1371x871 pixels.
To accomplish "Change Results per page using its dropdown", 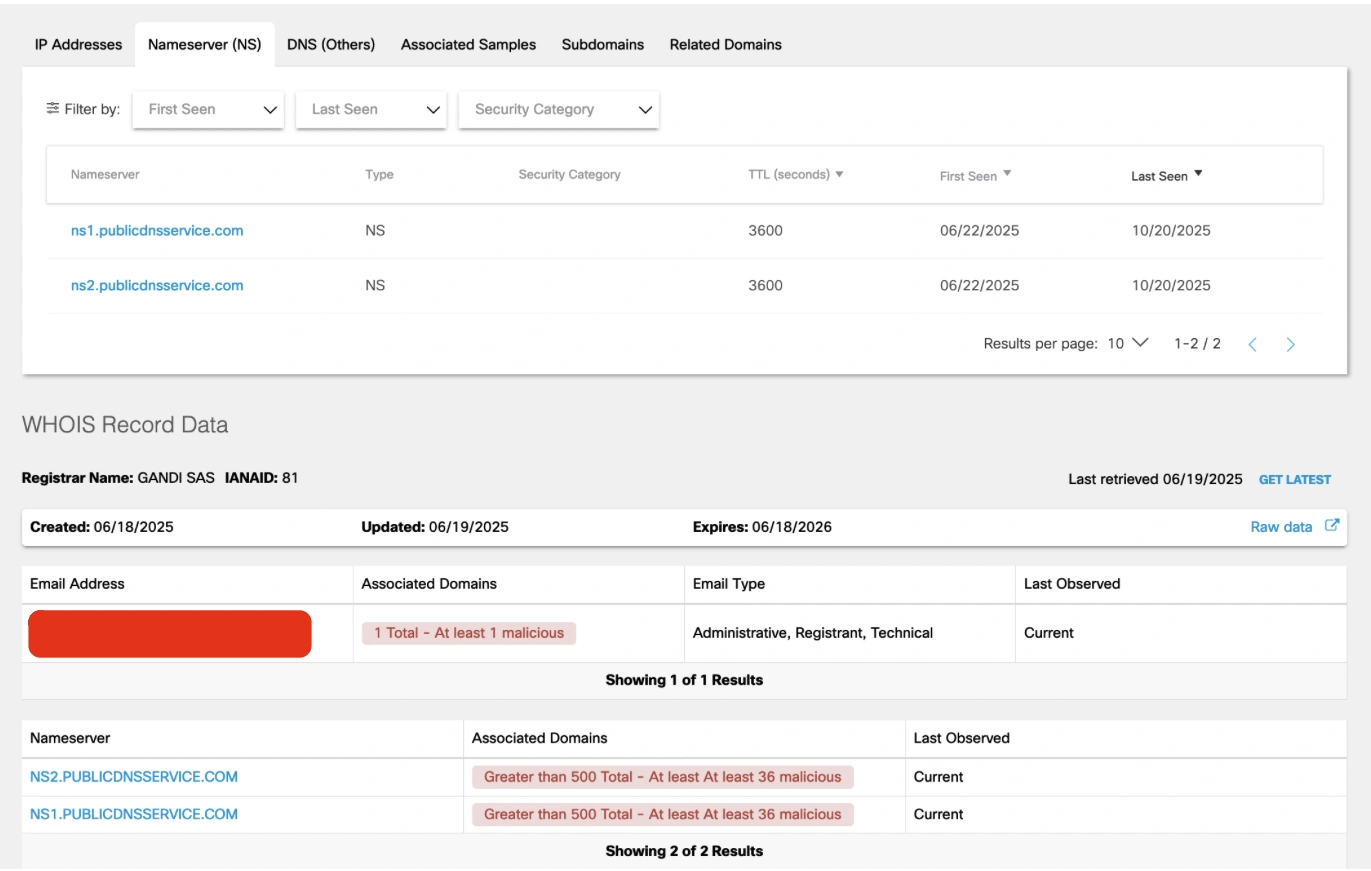I will pos(1138,342).
